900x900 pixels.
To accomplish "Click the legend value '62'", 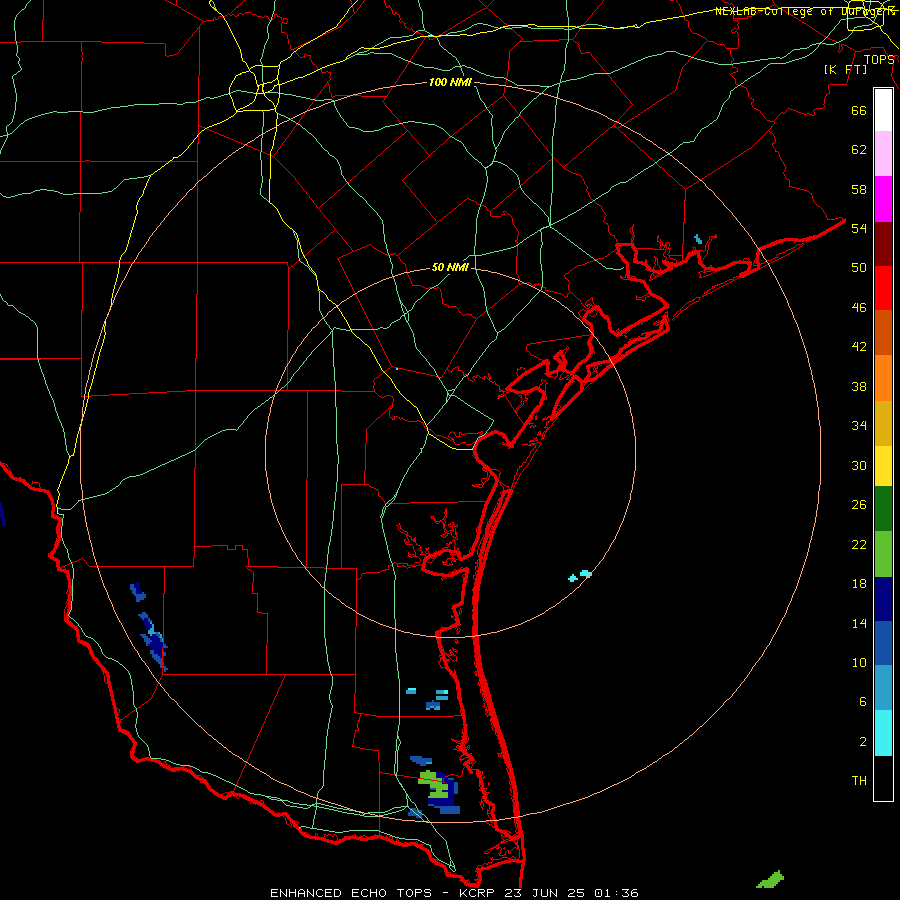I will point(859,150).
